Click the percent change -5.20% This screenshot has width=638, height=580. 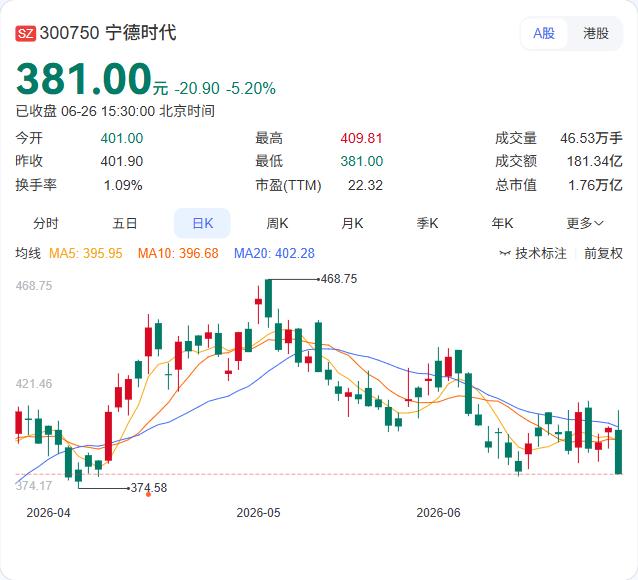[x=251, y=88]
